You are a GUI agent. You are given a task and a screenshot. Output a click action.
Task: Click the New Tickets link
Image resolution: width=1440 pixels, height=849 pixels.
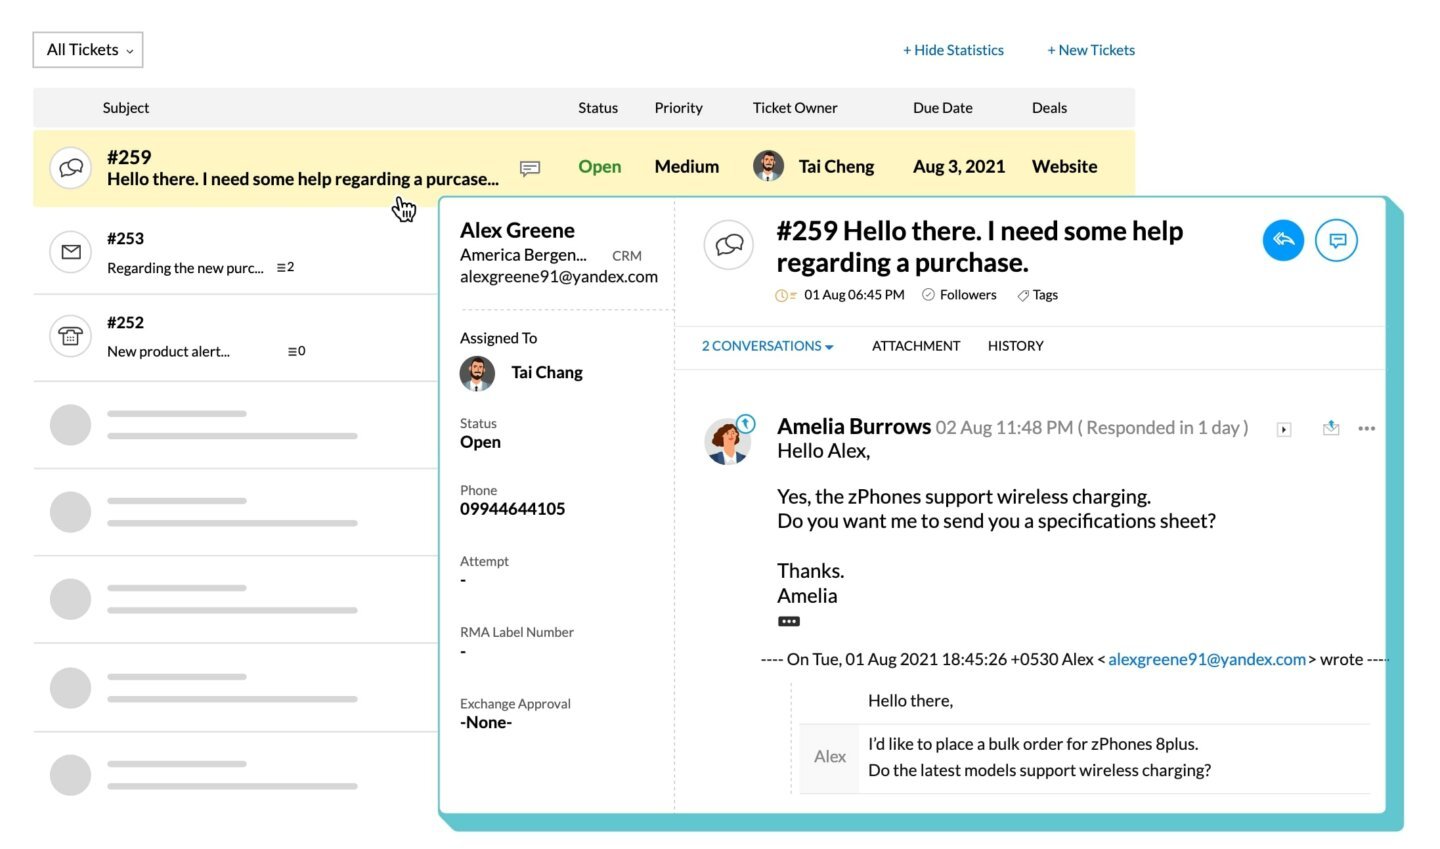click(x=1090, y=49)
